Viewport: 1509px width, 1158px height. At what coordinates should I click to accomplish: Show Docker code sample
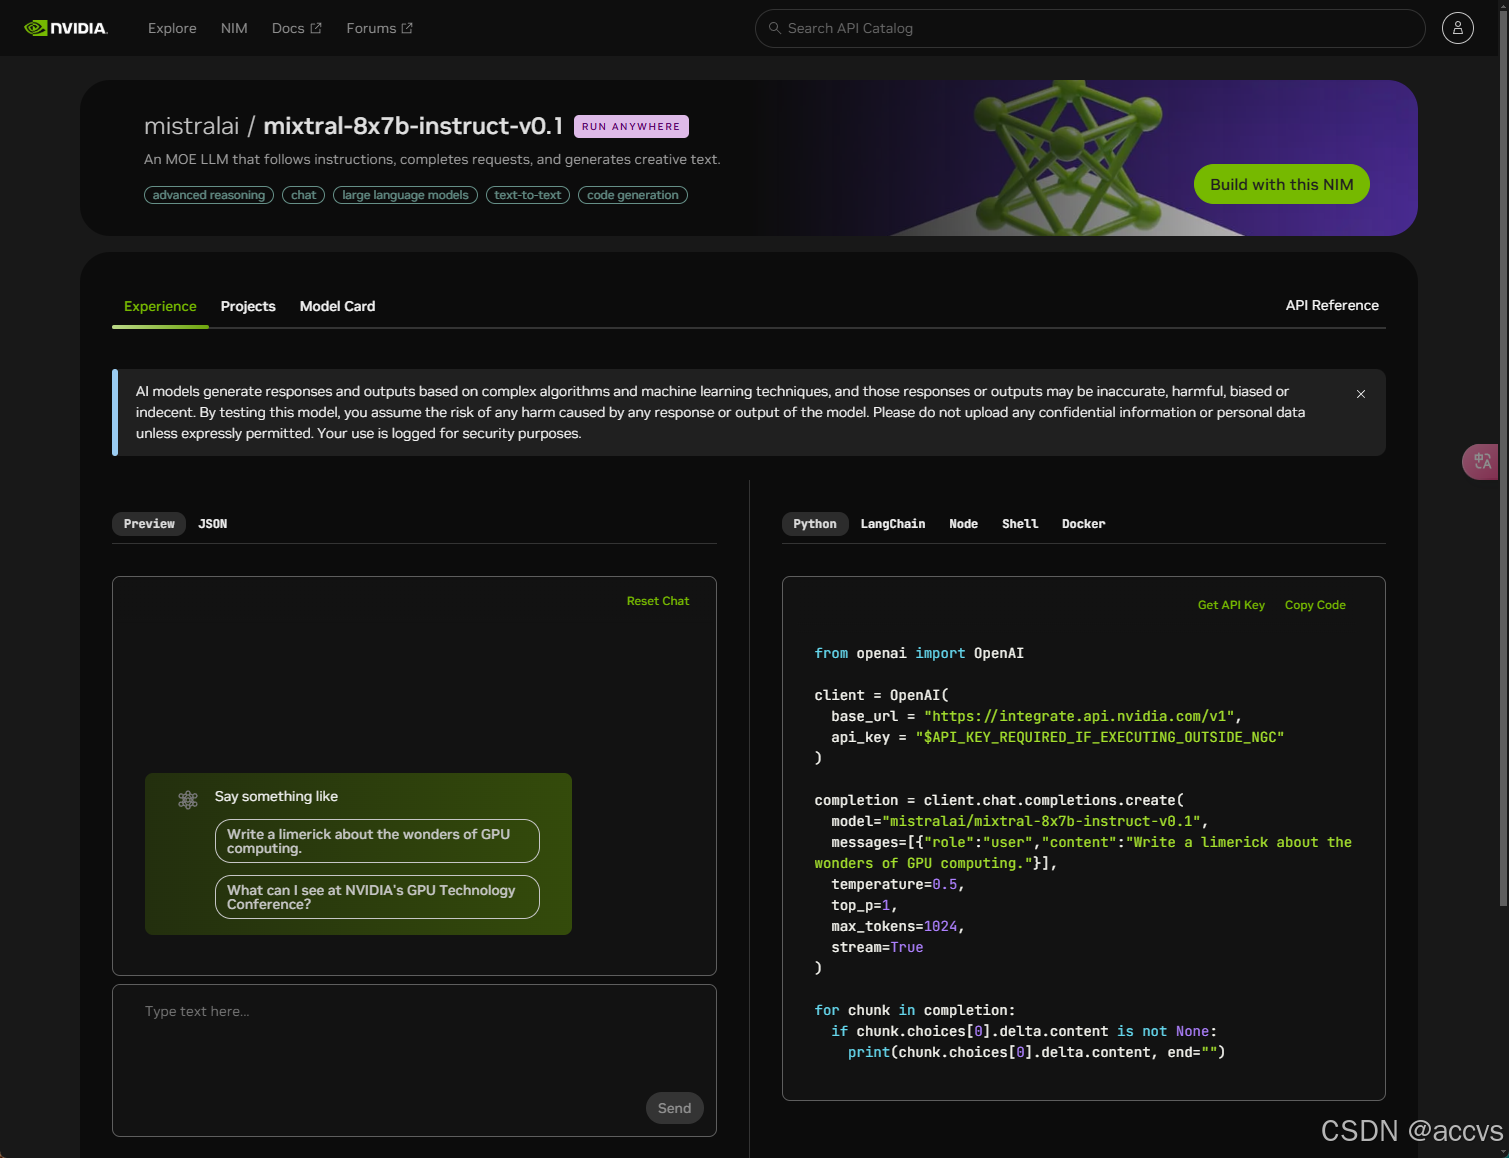pos(1084,524)
